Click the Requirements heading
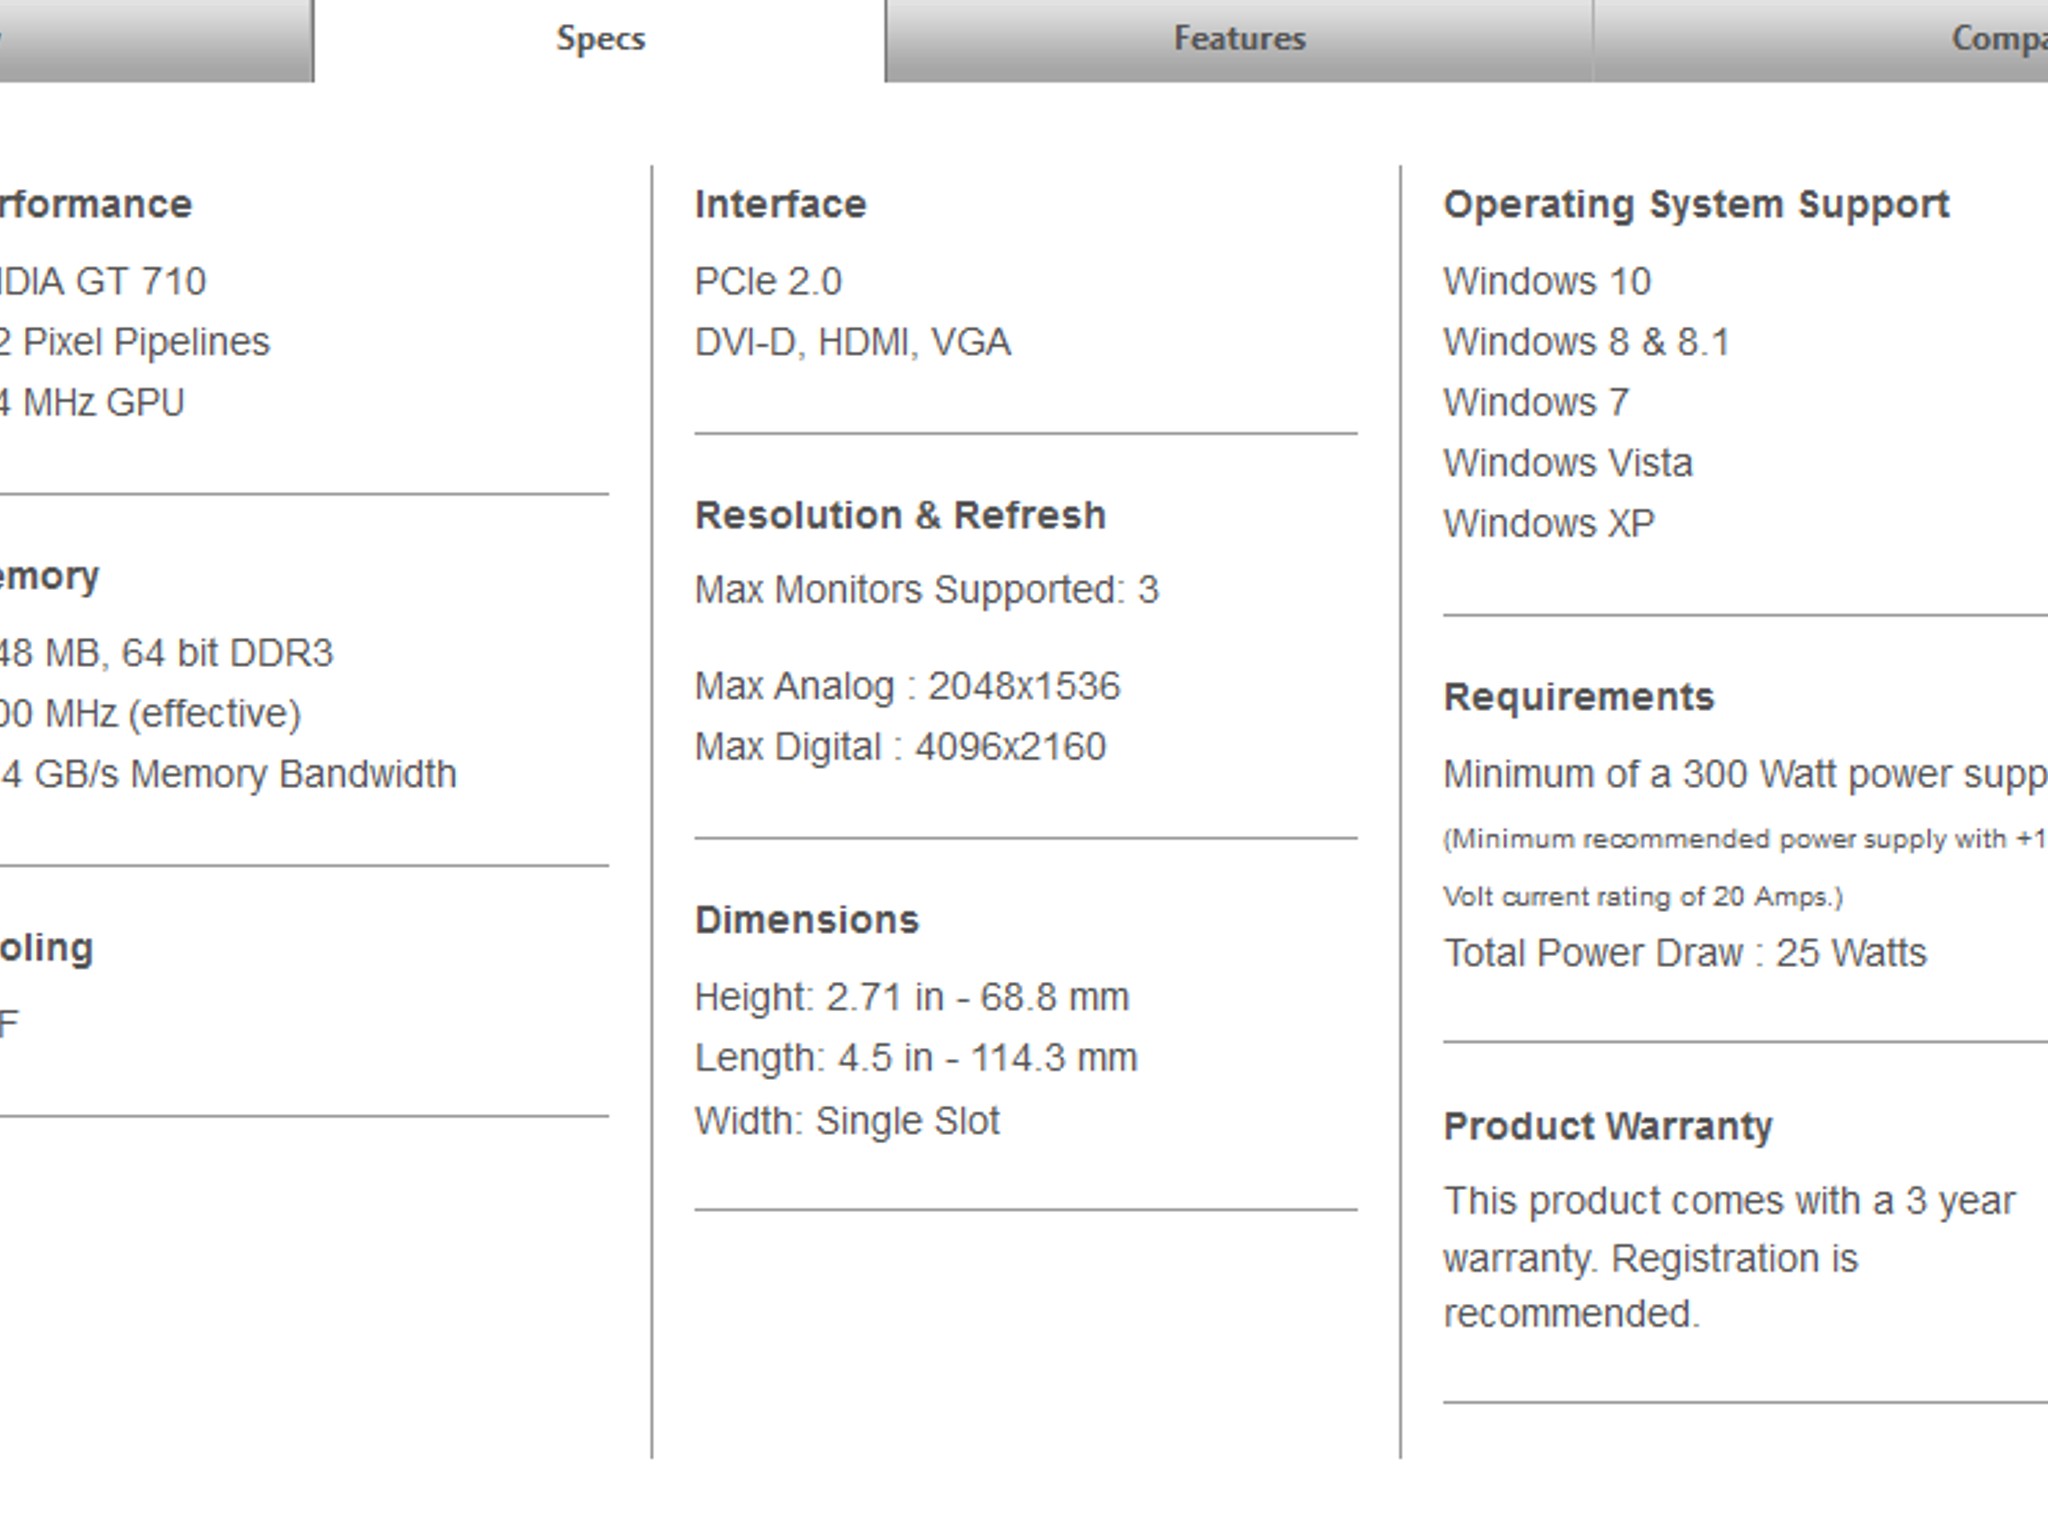 (1579, 697)
